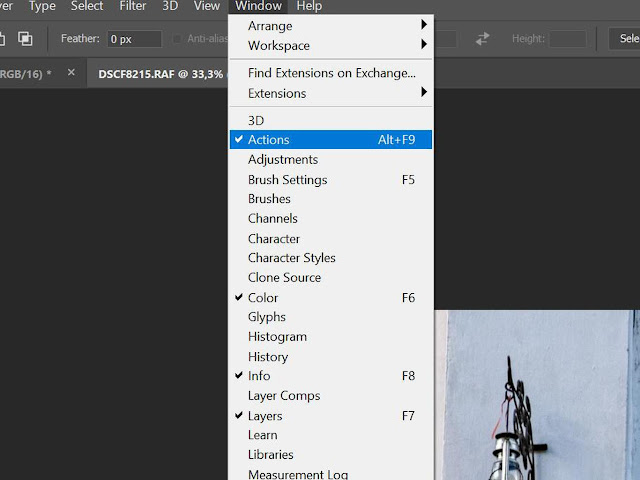640x480 pixels.
Task: Toggle the Color panel checkmark
Action: 331,298
